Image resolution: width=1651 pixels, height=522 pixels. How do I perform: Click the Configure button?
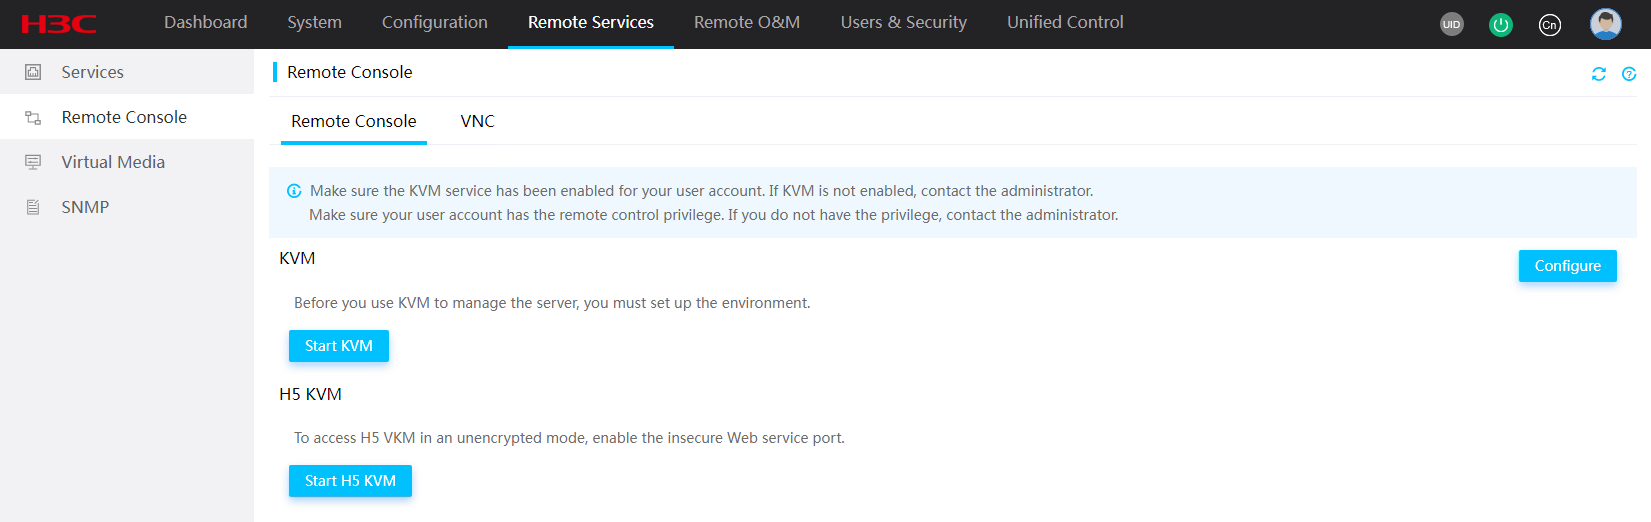(x=1567, y=266)
